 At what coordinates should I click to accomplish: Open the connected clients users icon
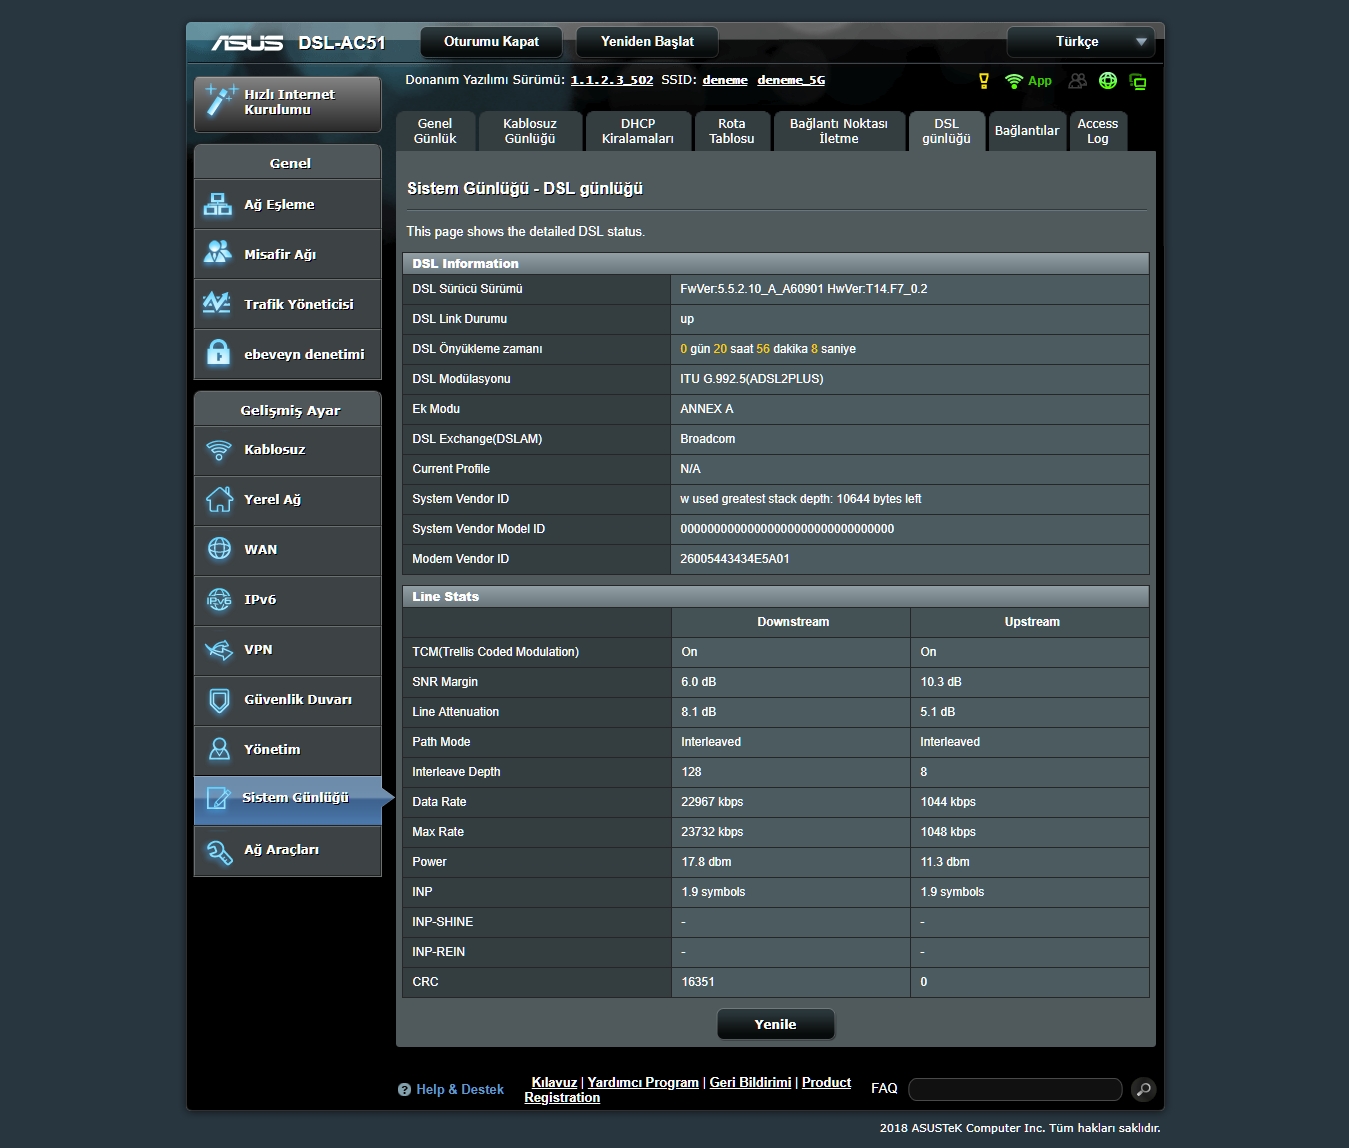1077,81
